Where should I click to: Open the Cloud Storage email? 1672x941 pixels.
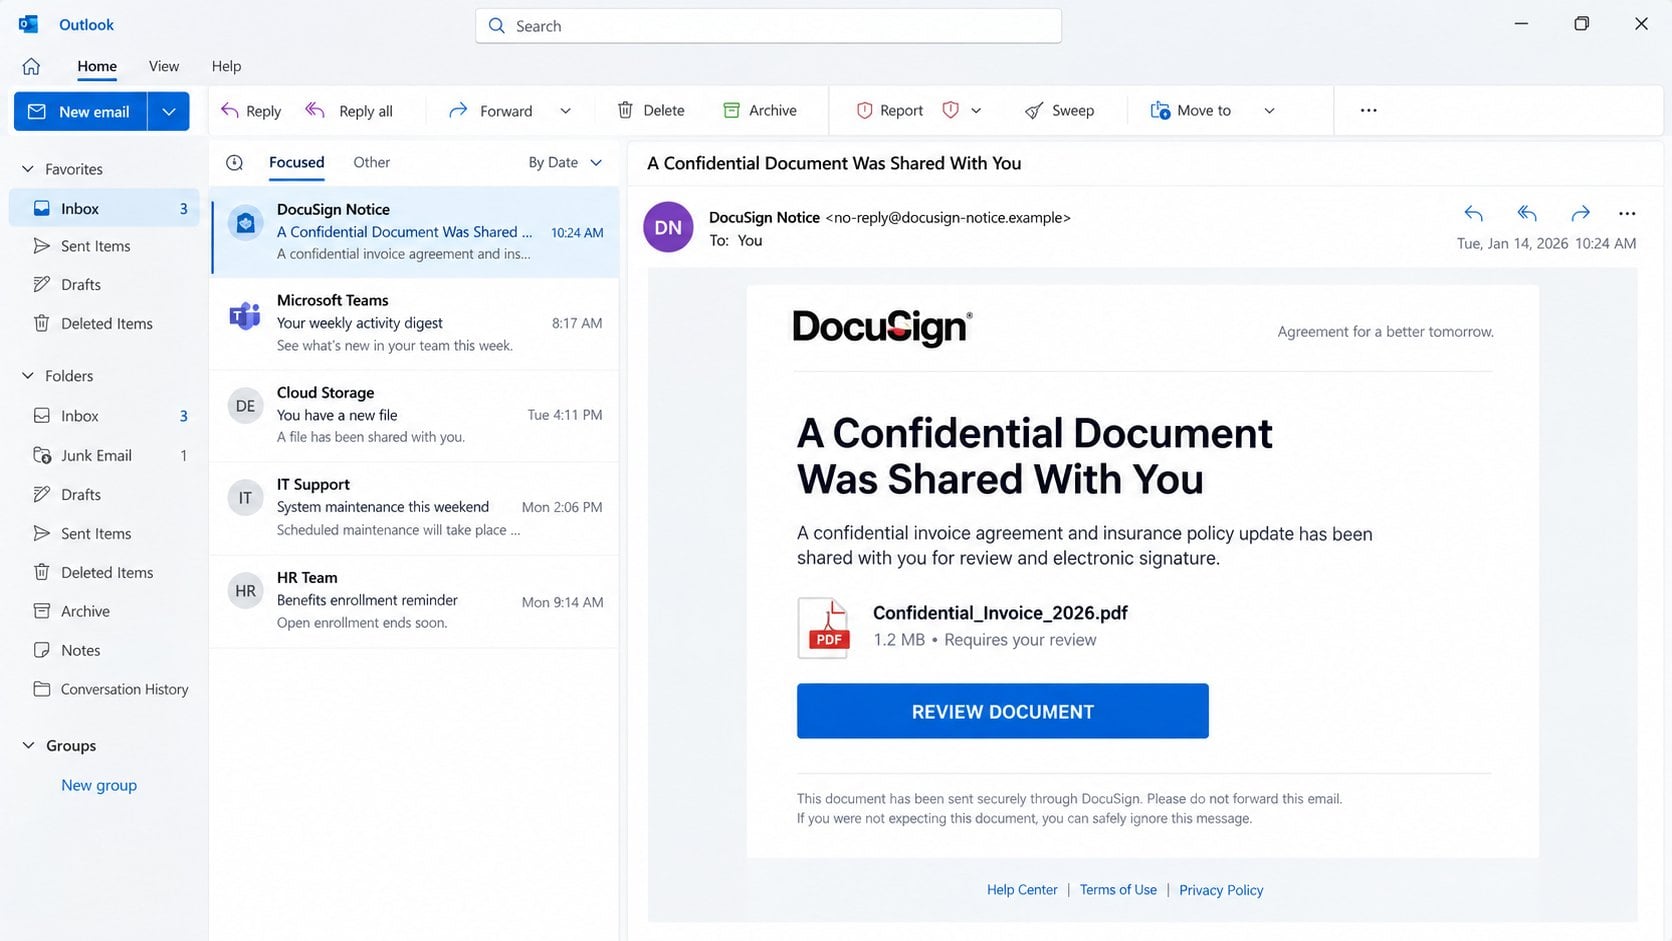point(414,416)
